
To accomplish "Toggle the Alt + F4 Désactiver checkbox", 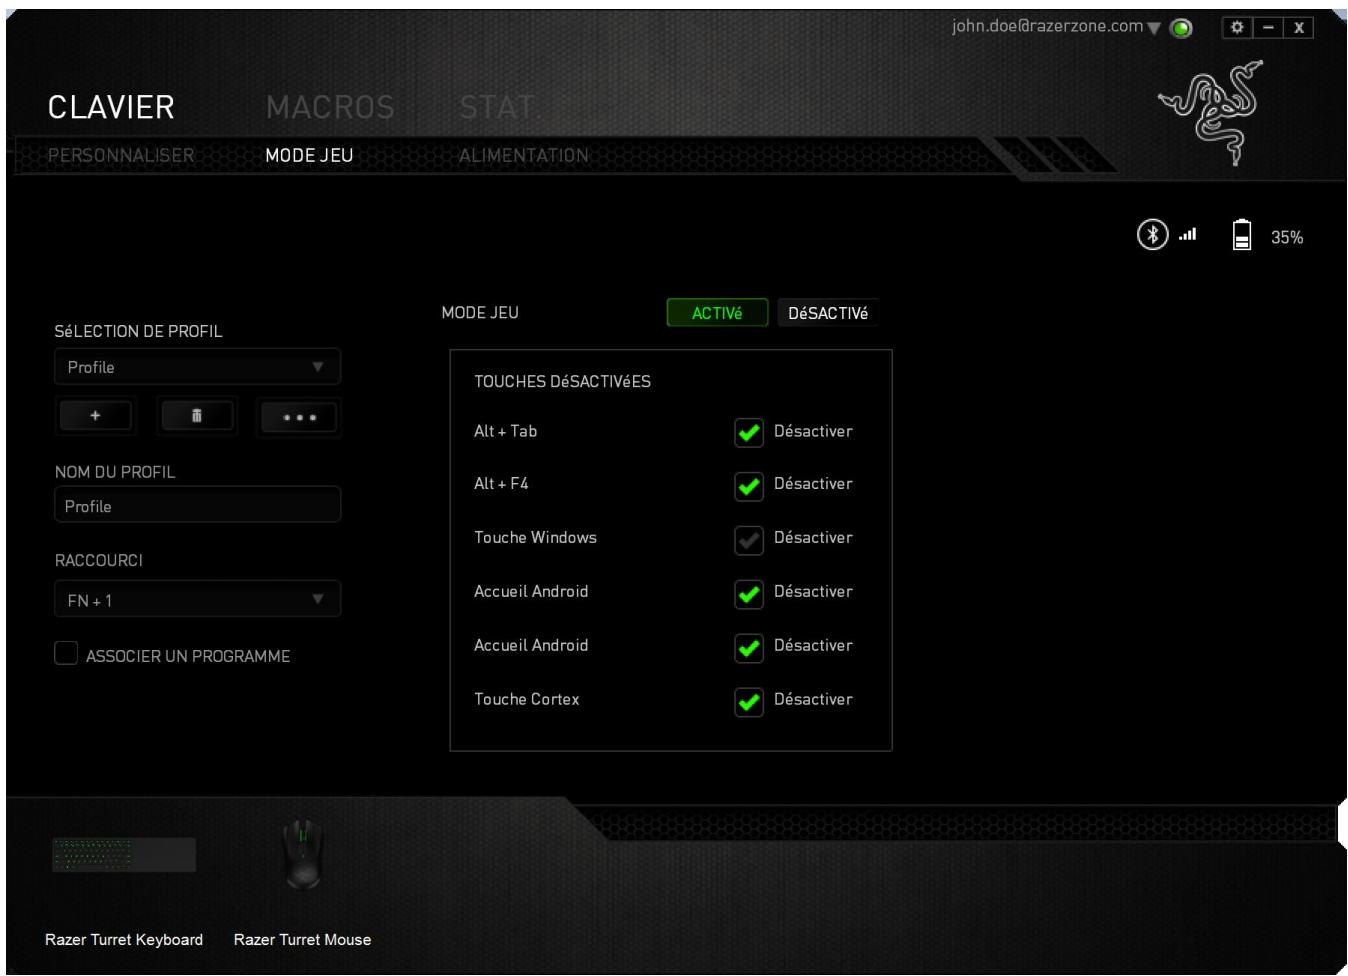I will point(749,486).
